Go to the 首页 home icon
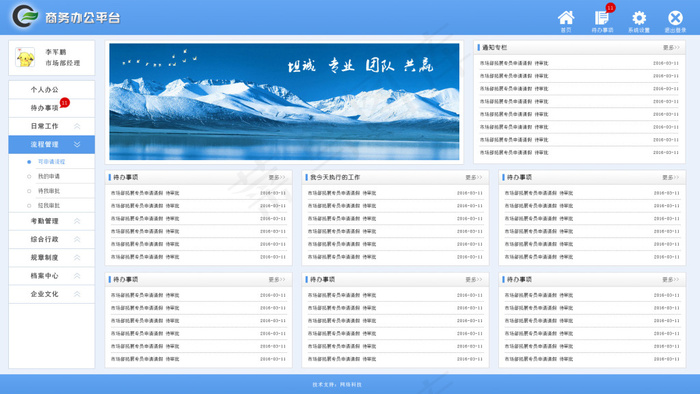Image resolution: width=700 pixels, height=394 pixels. 566,18
